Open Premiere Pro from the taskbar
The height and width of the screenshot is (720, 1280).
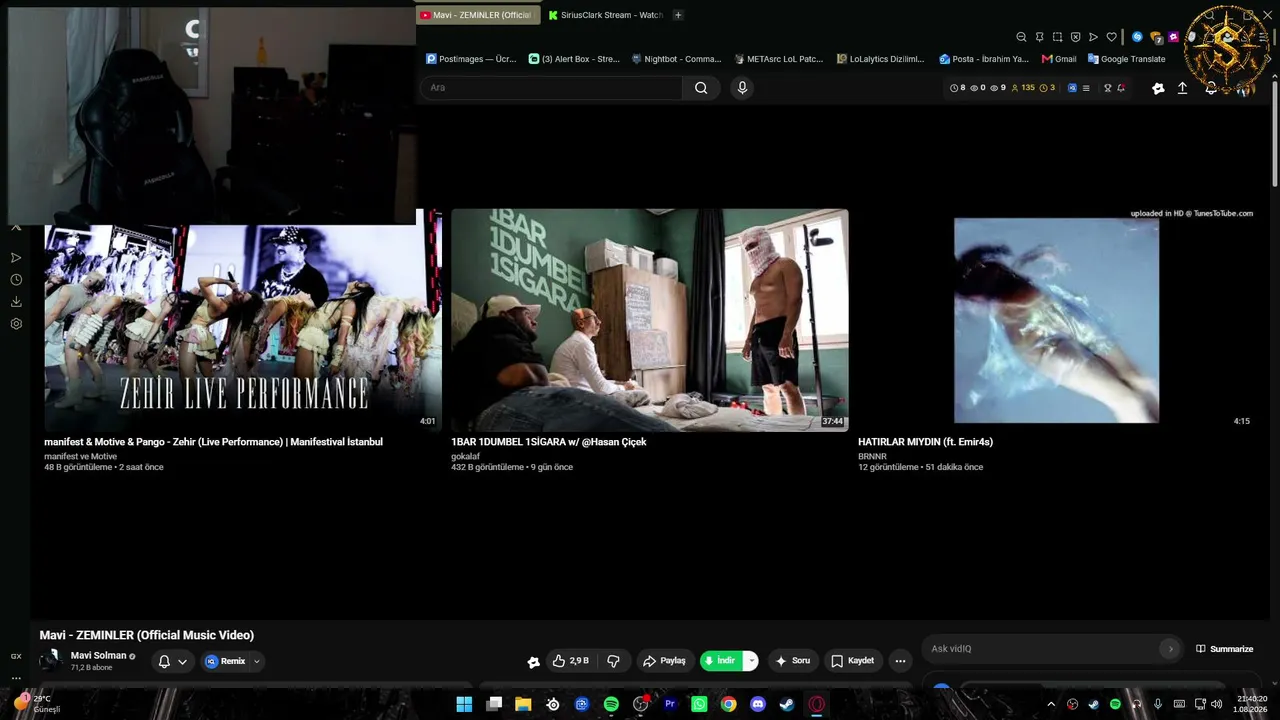coord(670,704)
